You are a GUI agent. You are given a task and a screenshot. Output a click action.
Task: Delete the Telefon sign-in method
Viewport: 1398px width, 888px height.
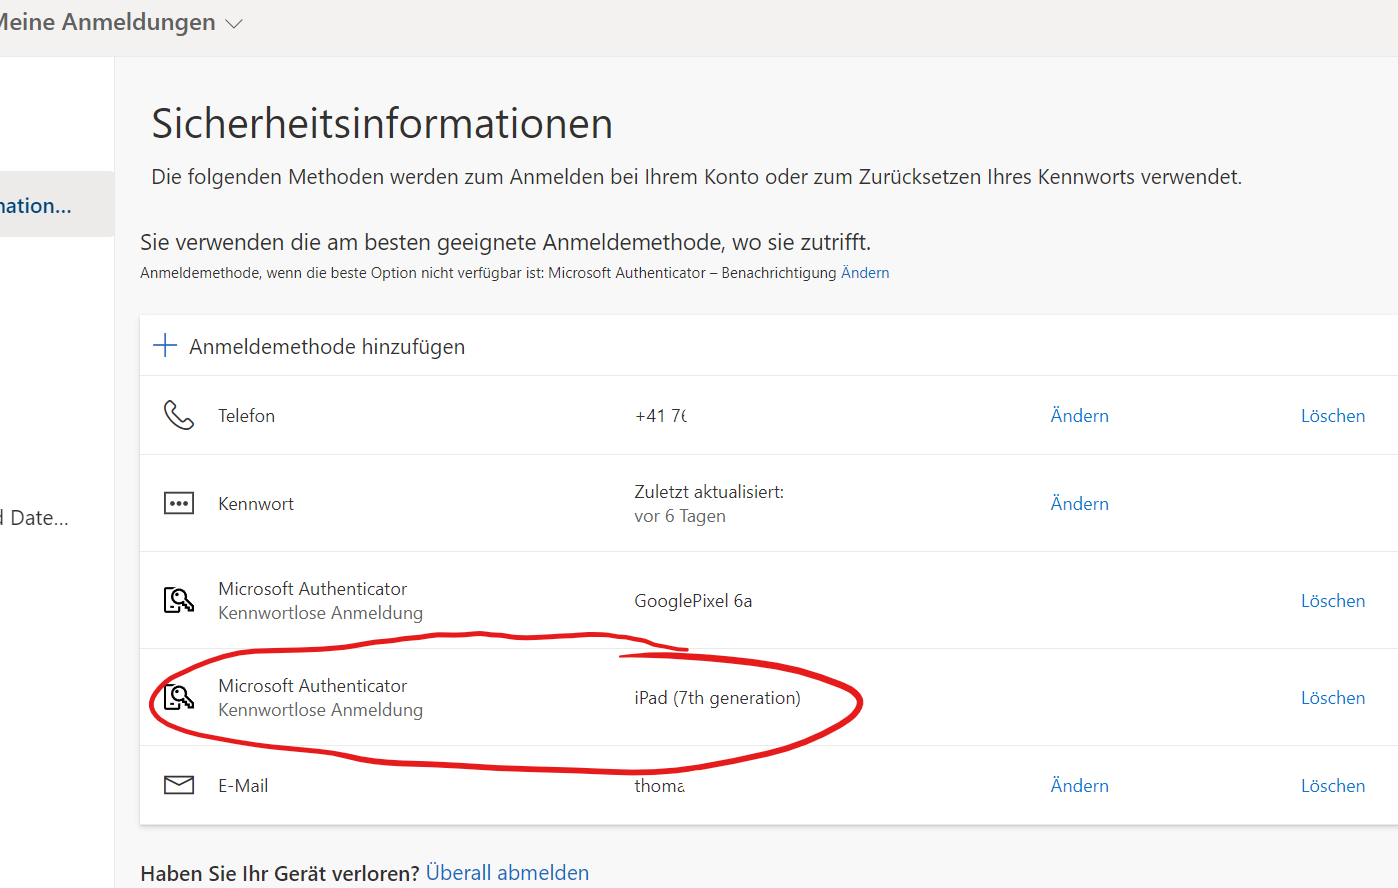pyautogui.click(x=1332, y=416)
